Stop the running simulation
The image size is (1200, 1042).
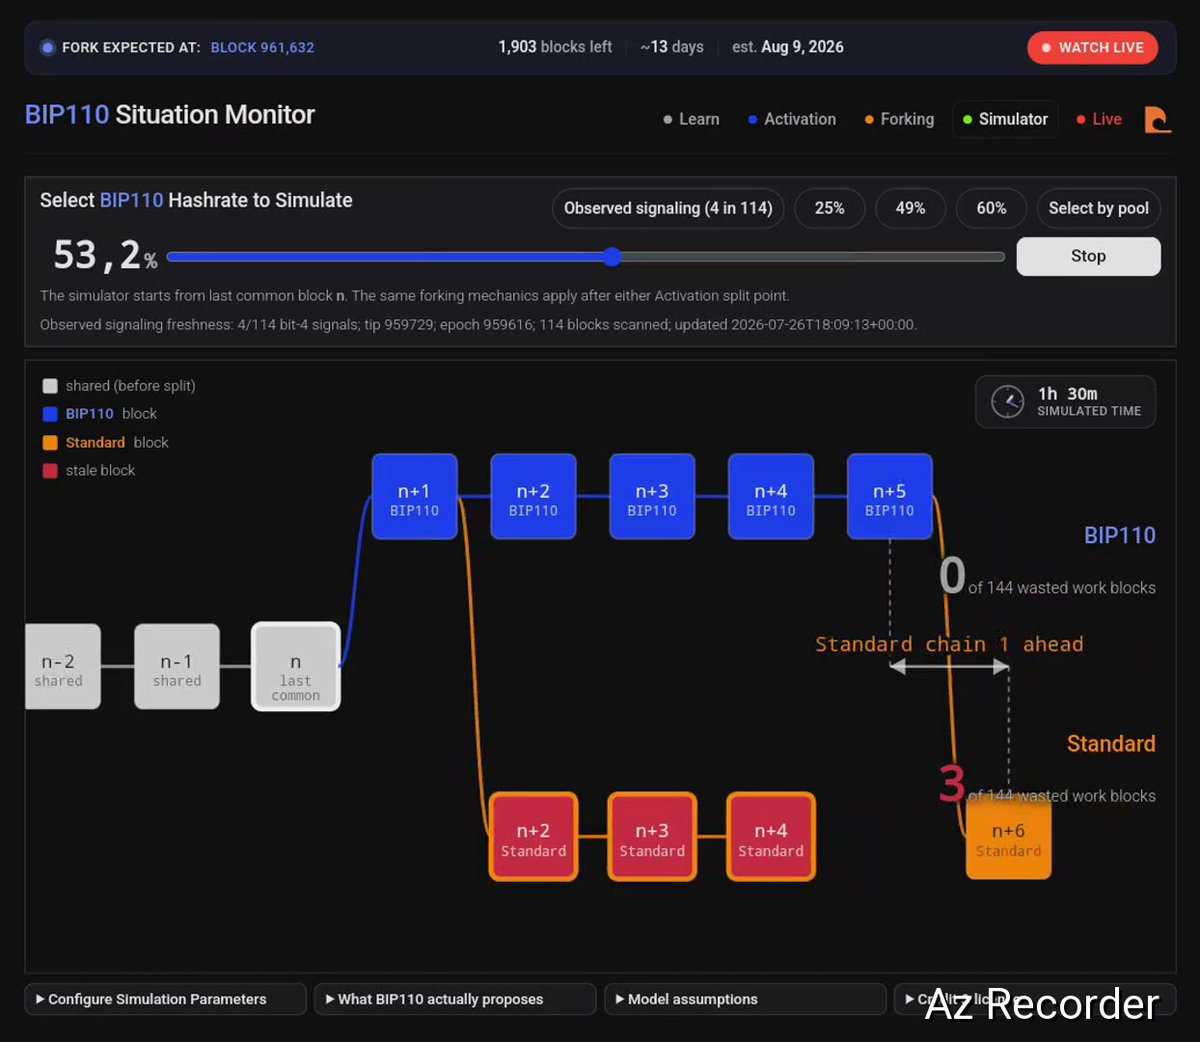click(x=1088, y=256)
